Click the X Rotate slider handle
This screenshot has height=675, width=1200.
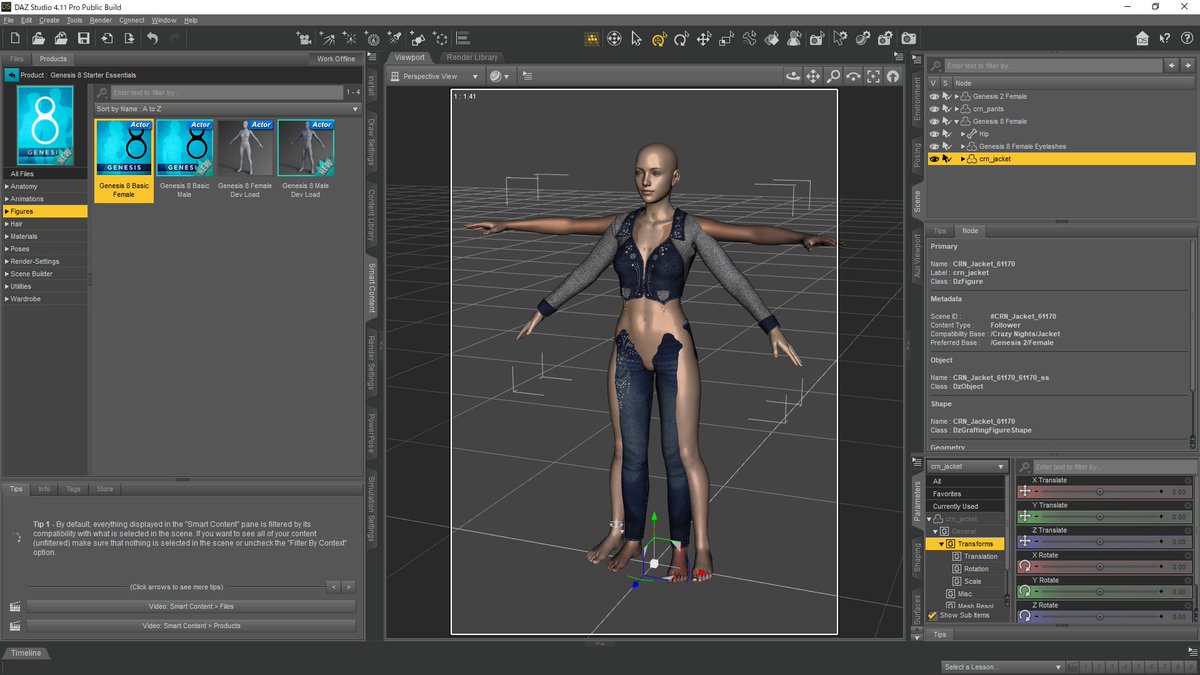click(1100, 566)
